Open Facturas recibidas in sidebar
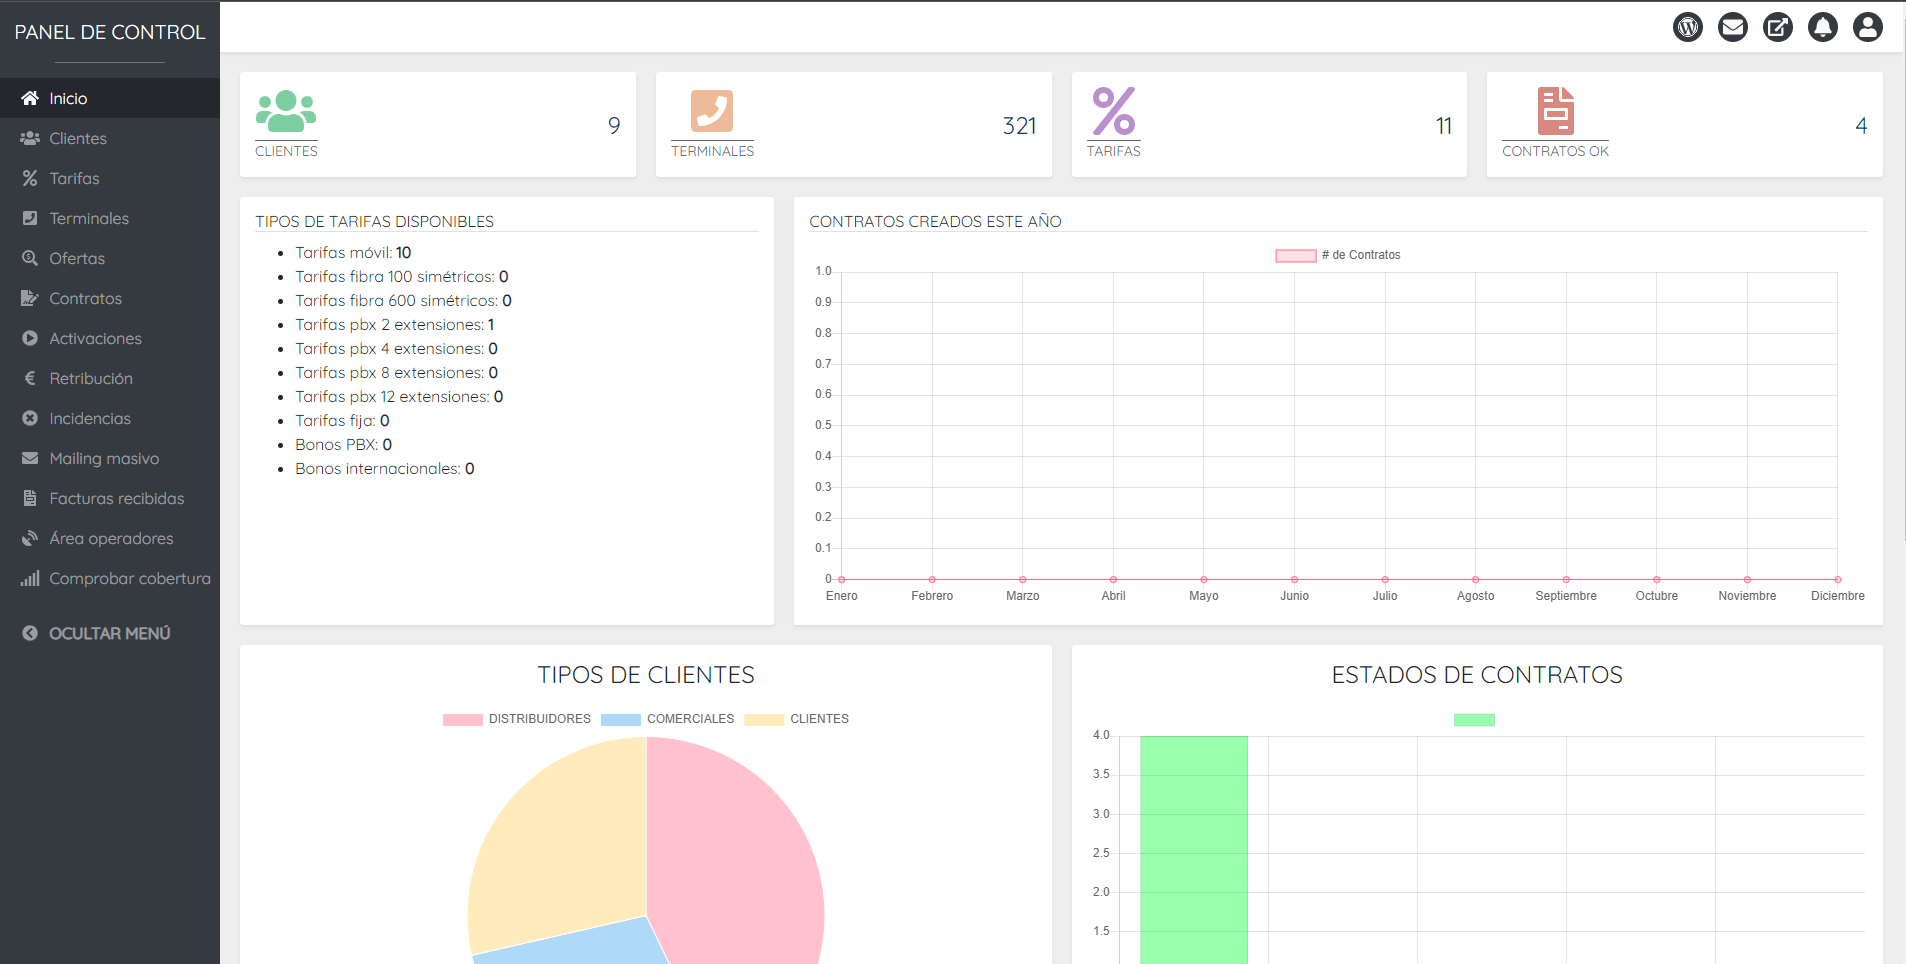The width and height of the screenshot is (1906, 964). [110, 498]
